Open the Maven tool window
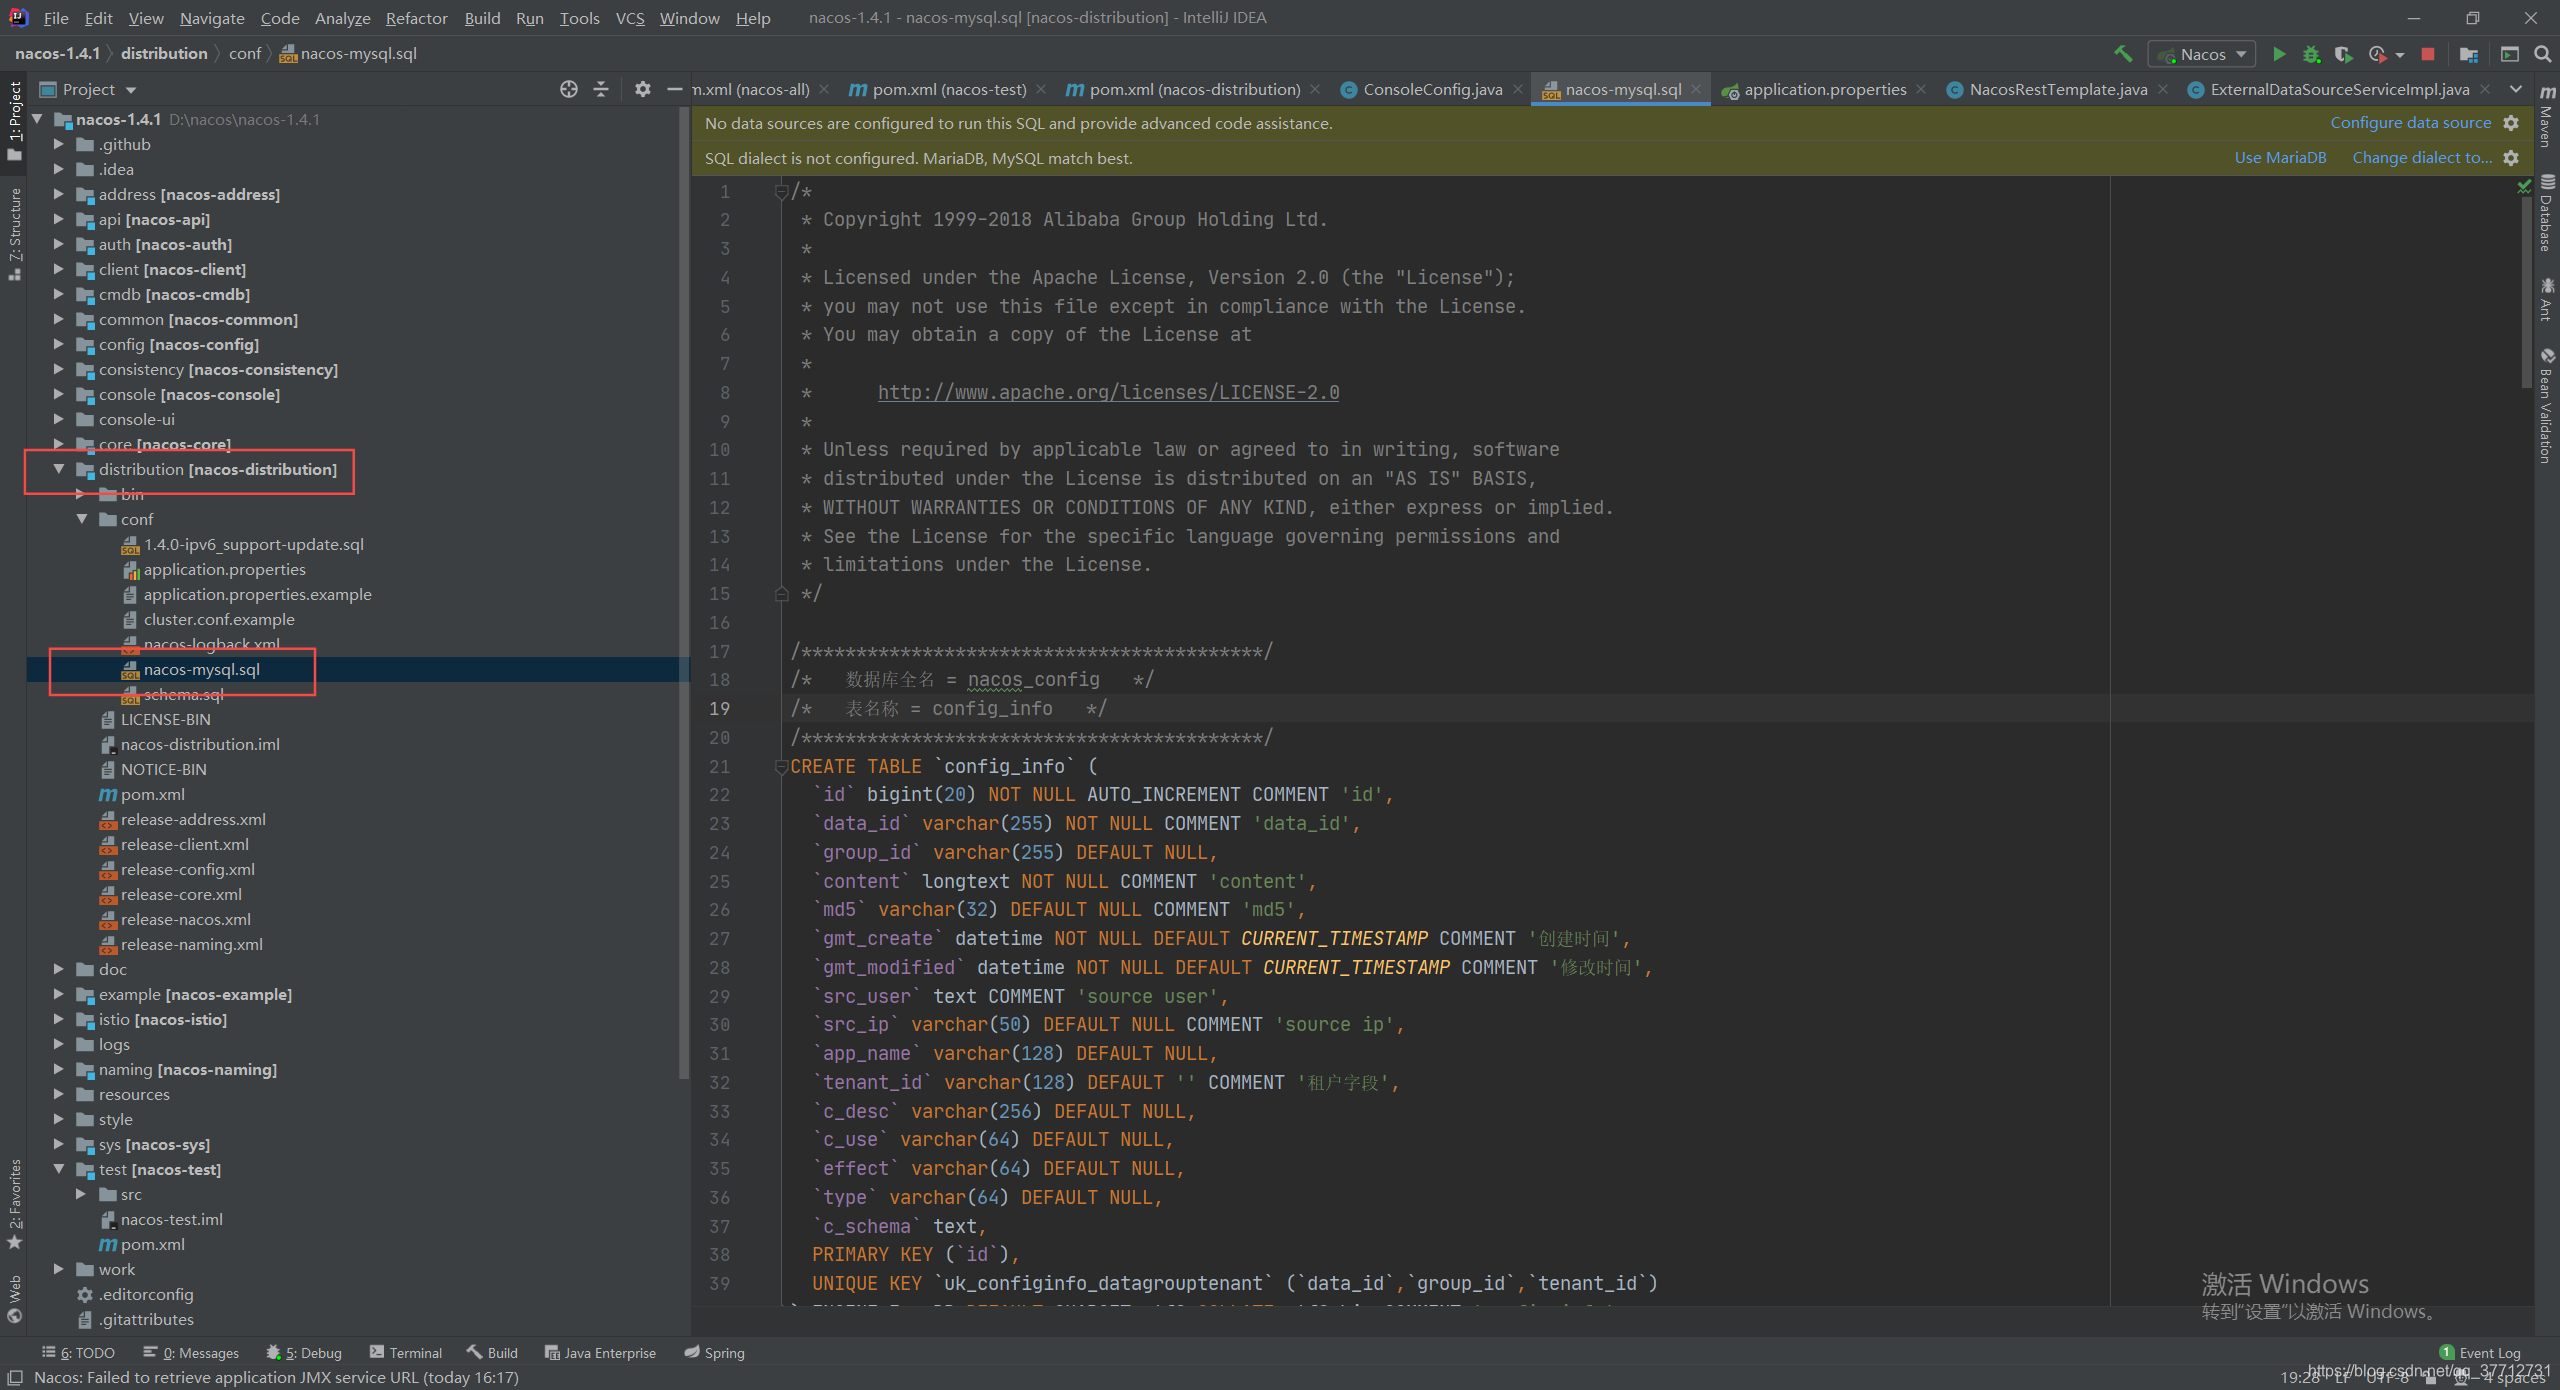 coord(2547,115)
